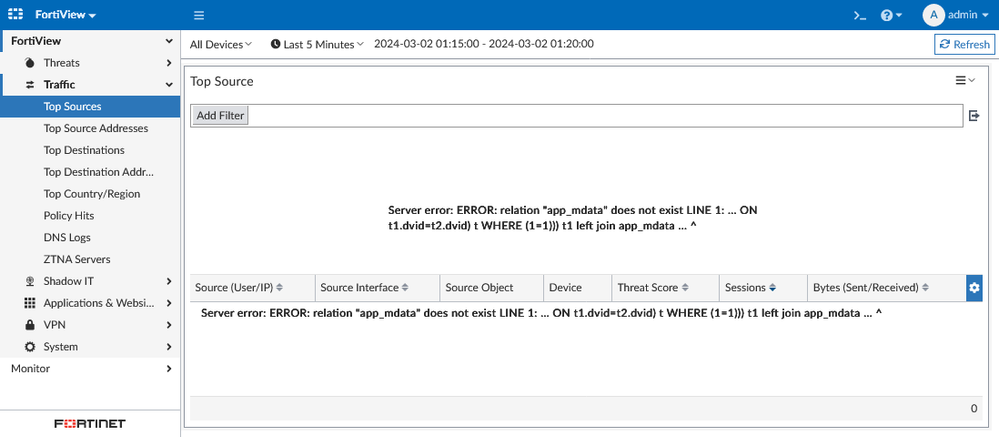Click the date range 2024-03-02 text

[484, 44]
